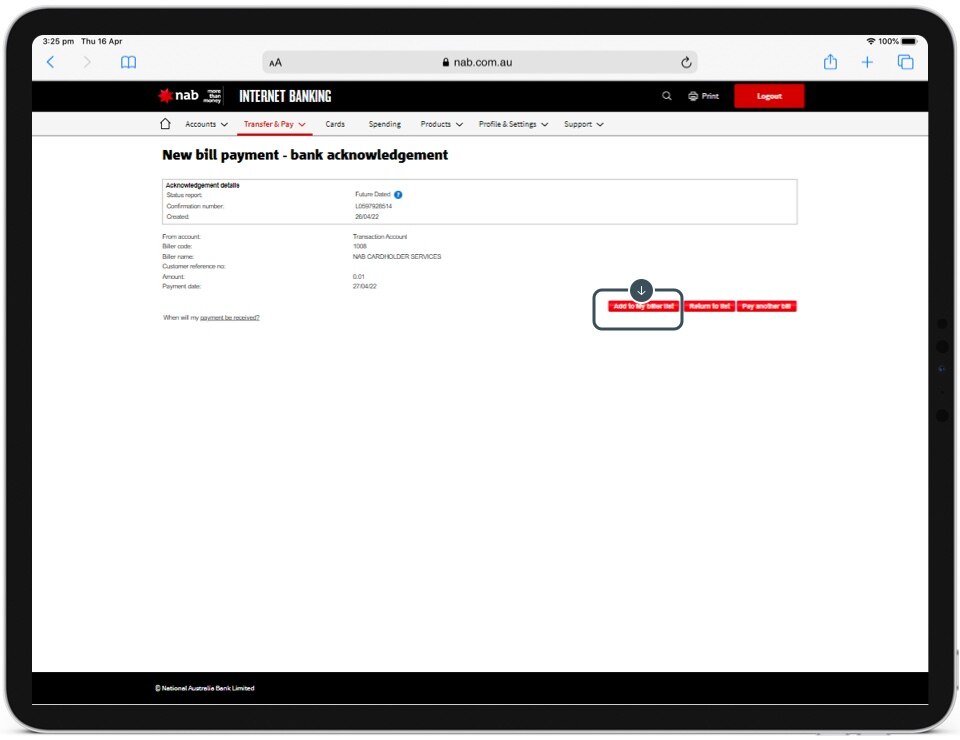Click Pay another bill button
This screenshot has width=960, height=740.
pos(767,306)
